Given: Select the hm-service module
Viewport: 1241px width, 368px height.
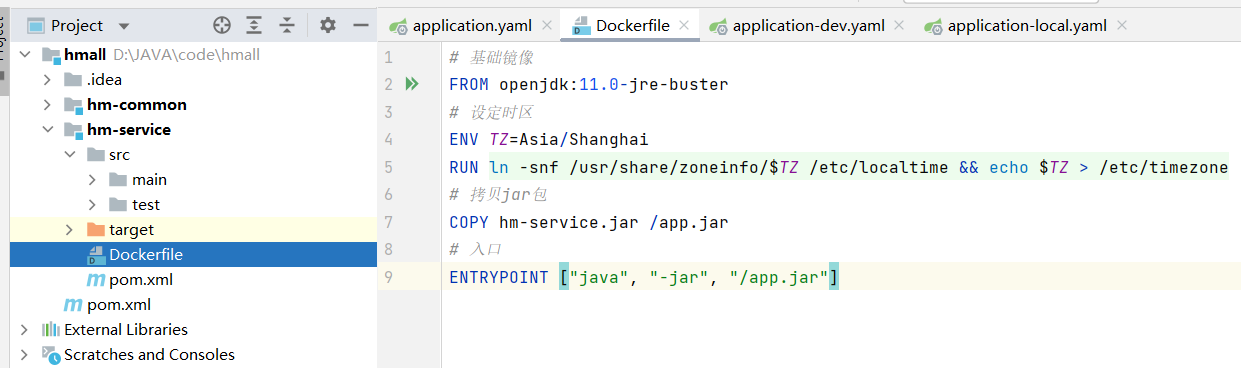Looking at the screenshot, I should [129, 130].
